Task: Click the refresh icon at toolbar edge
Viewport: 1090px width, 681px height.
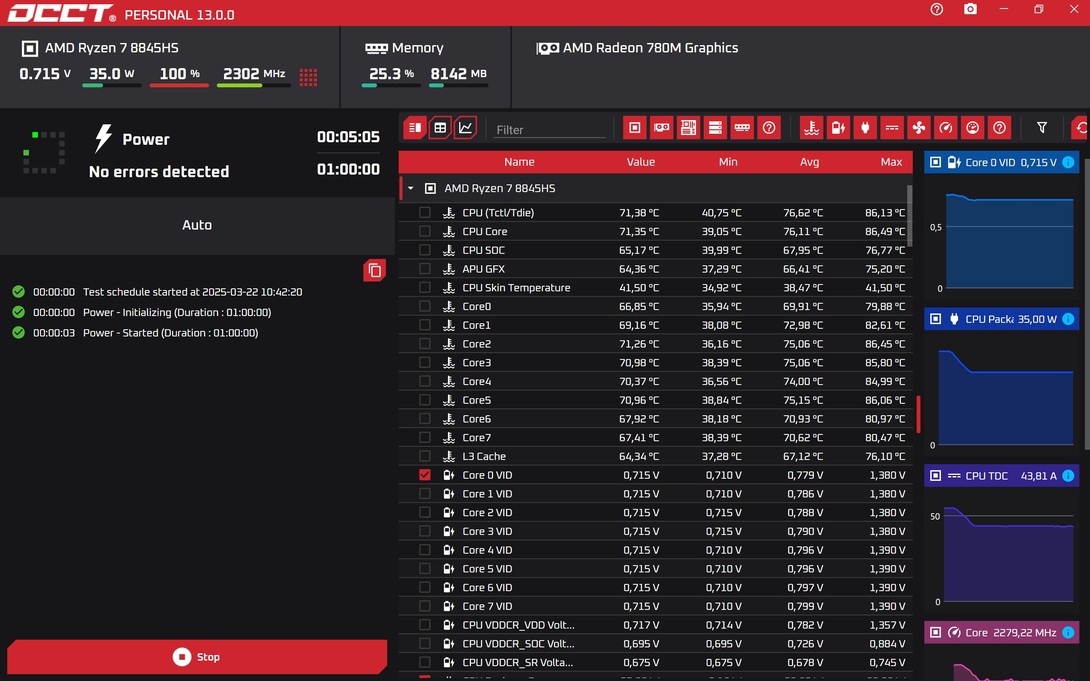Action: click(1080, 128)
